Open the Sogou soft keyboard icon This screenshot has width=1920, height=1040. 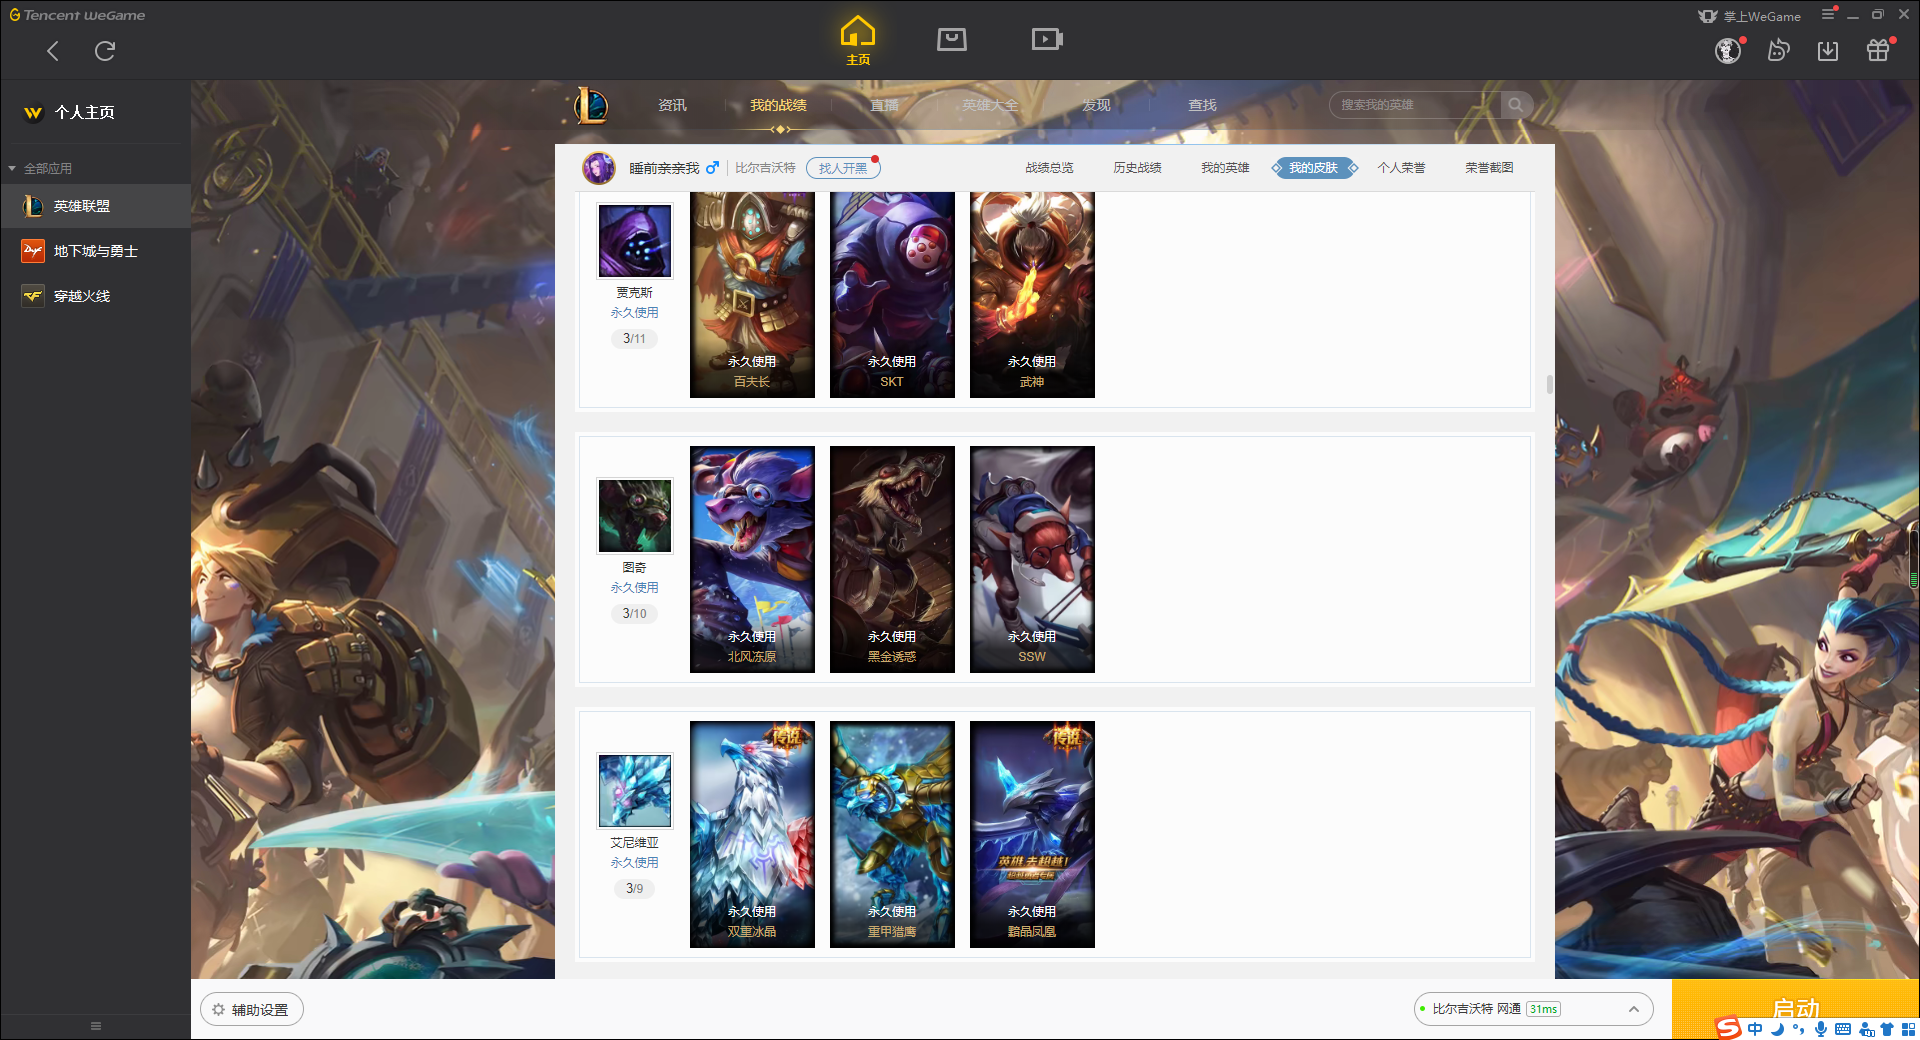coord(1843,1029)
